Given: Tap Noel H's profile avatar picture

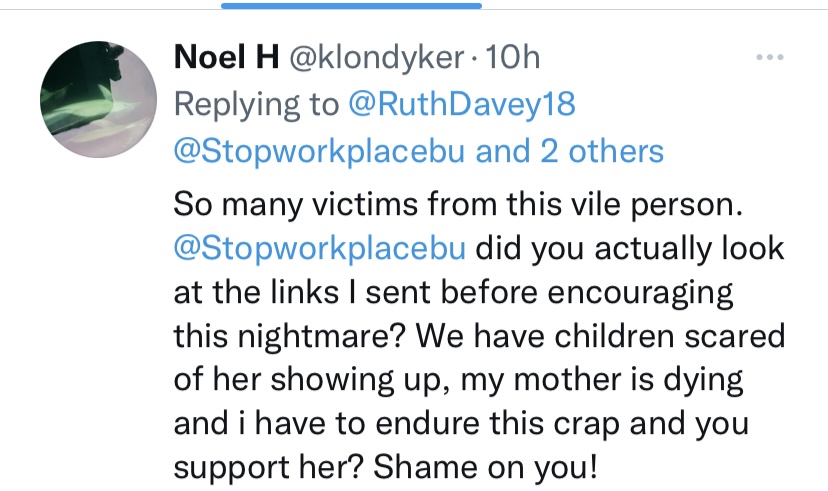Looking at the screenshot, I should coord(97,99).
